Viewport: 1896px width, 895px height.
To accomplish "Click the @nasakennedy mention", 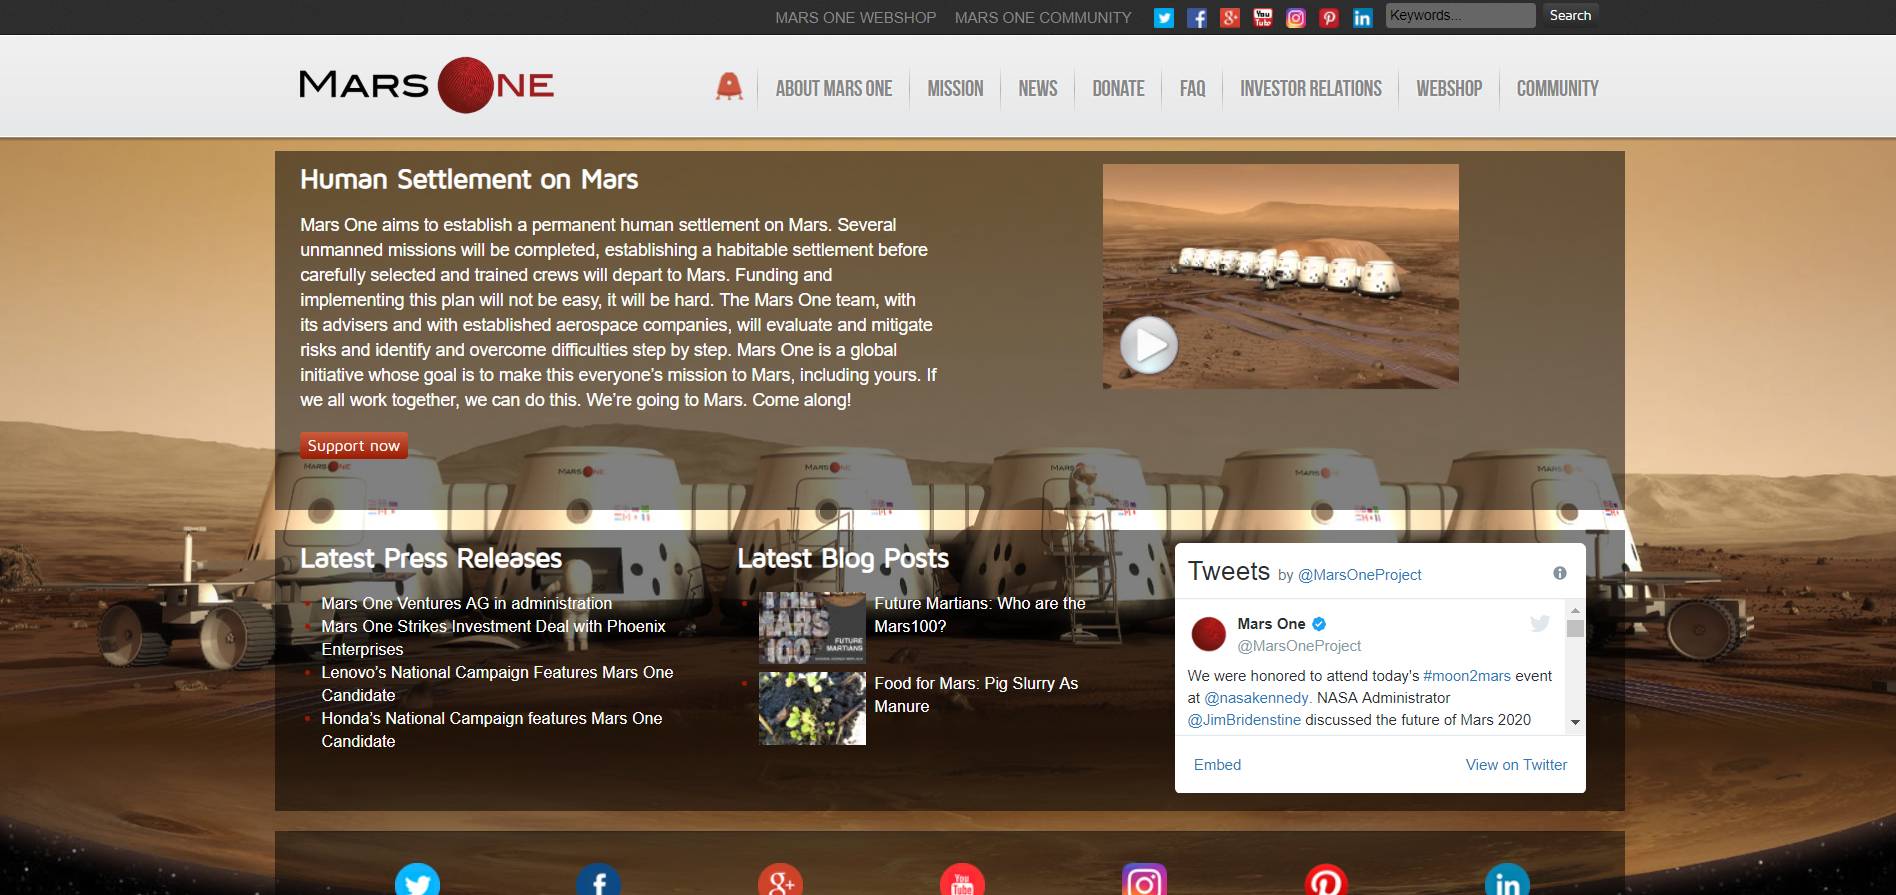I will [x=1256, y=698].
